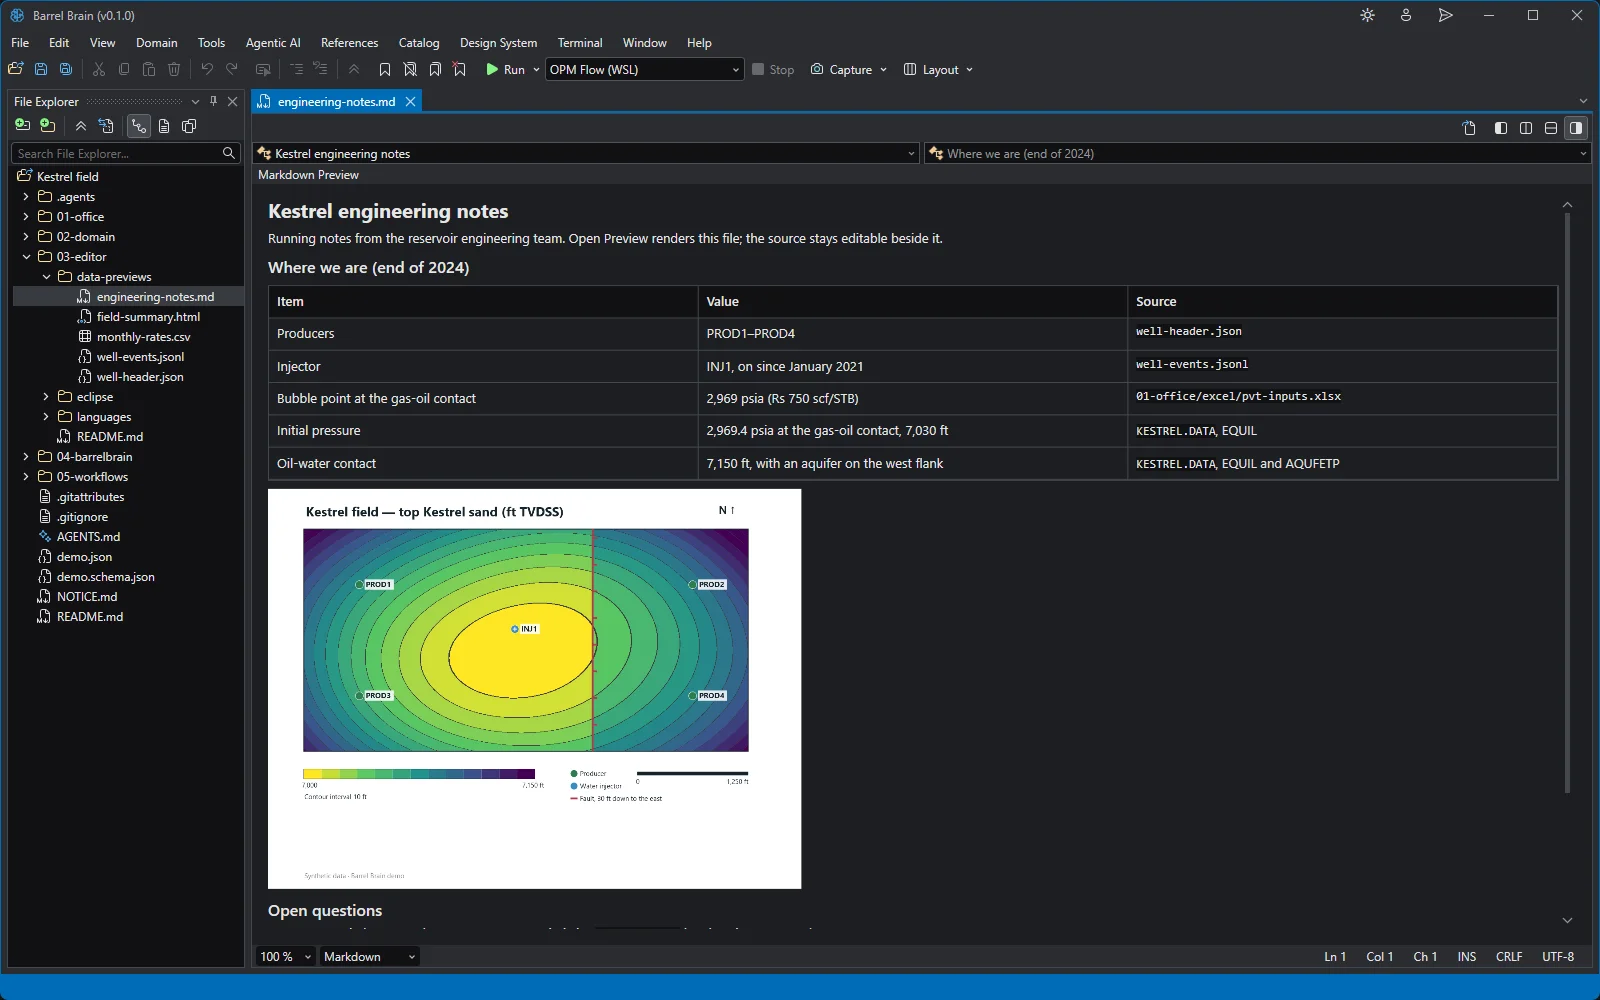This screenshot has width=1600, height=1000.
Task: Click the Save All toolbar icon
Action: click(66, 69)
